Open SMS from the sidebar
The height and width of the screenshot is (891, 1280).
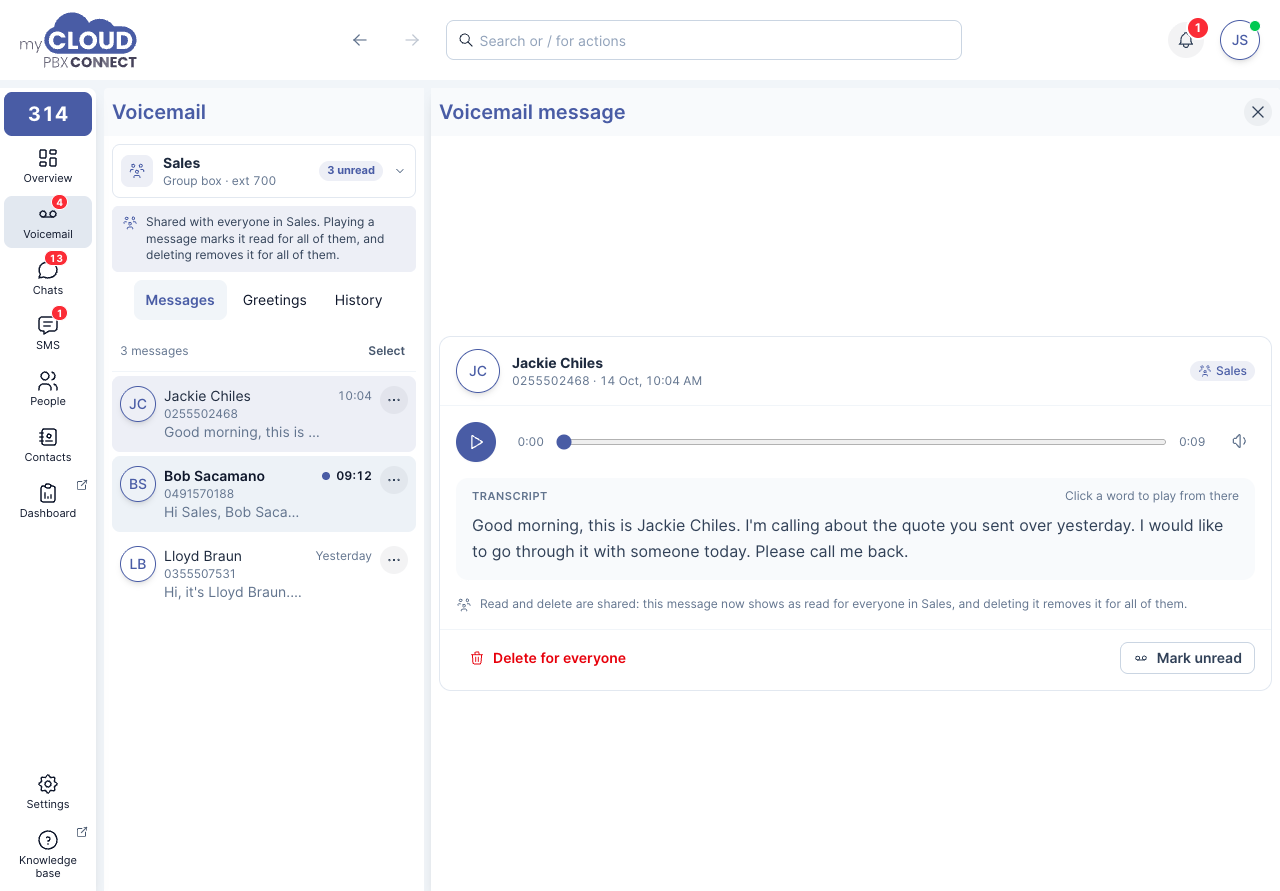[48, 333]
